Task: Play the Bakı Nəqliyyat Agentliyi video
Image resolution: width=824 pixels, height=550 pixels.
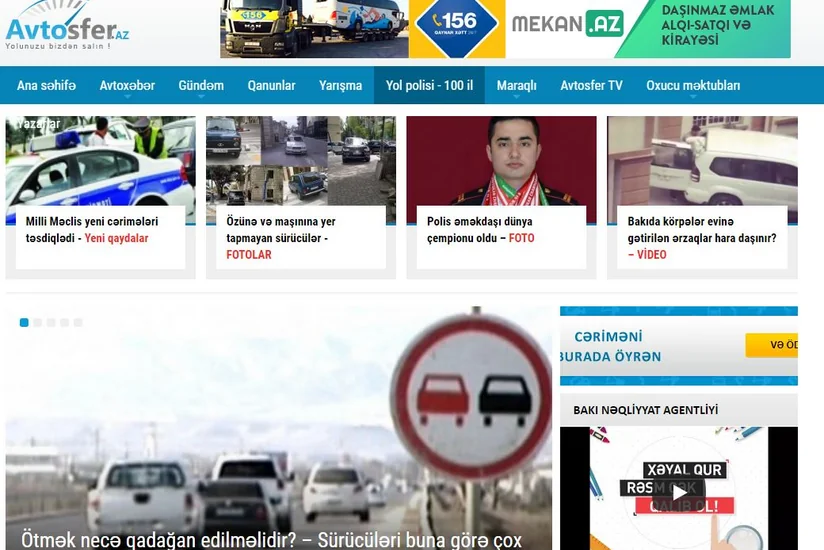Action: tap(679, 493)
